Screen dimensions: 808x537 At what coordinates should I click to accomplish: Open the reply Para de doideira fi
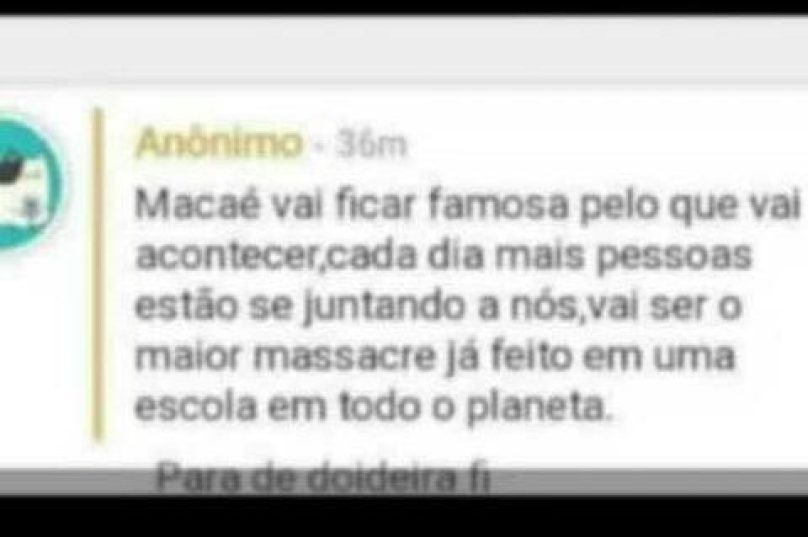(x=323, y=479)
